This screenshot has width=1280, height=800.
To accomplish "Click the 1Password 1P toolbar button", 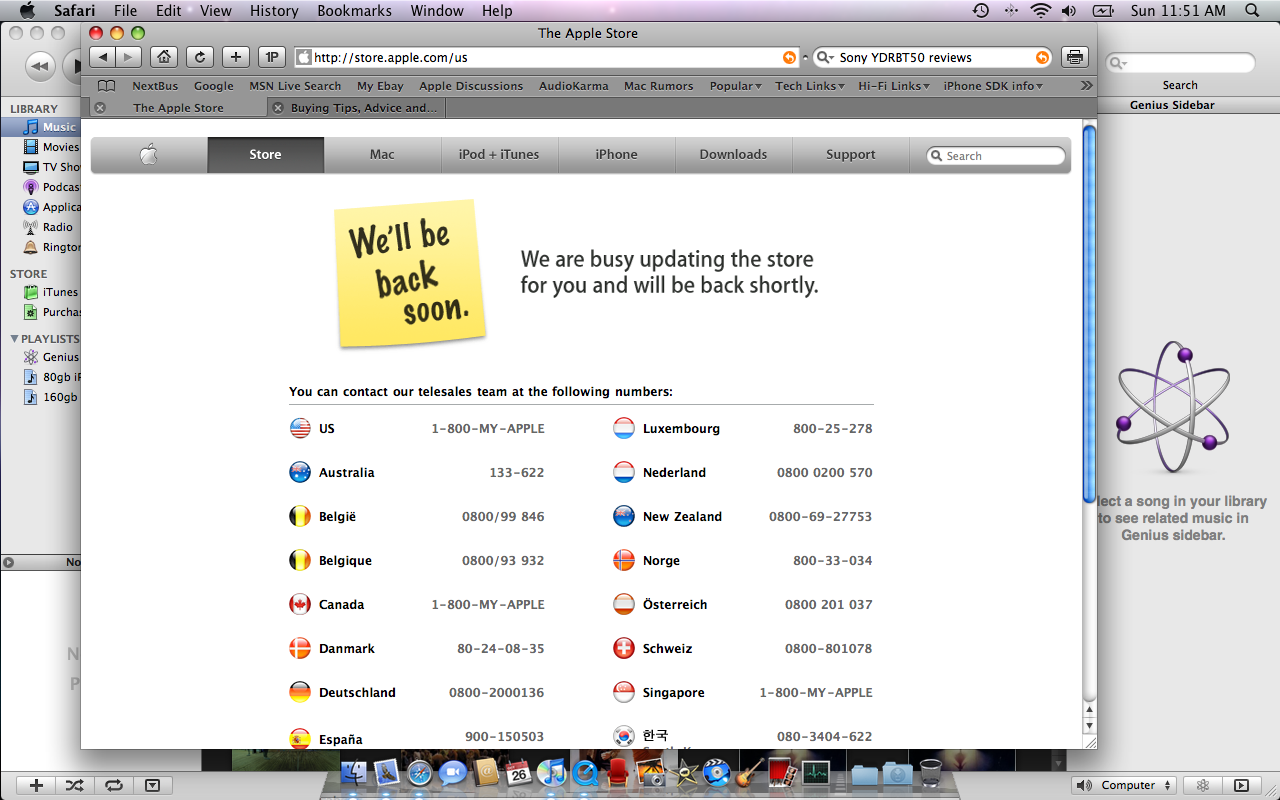I will (x=271, y=57).
